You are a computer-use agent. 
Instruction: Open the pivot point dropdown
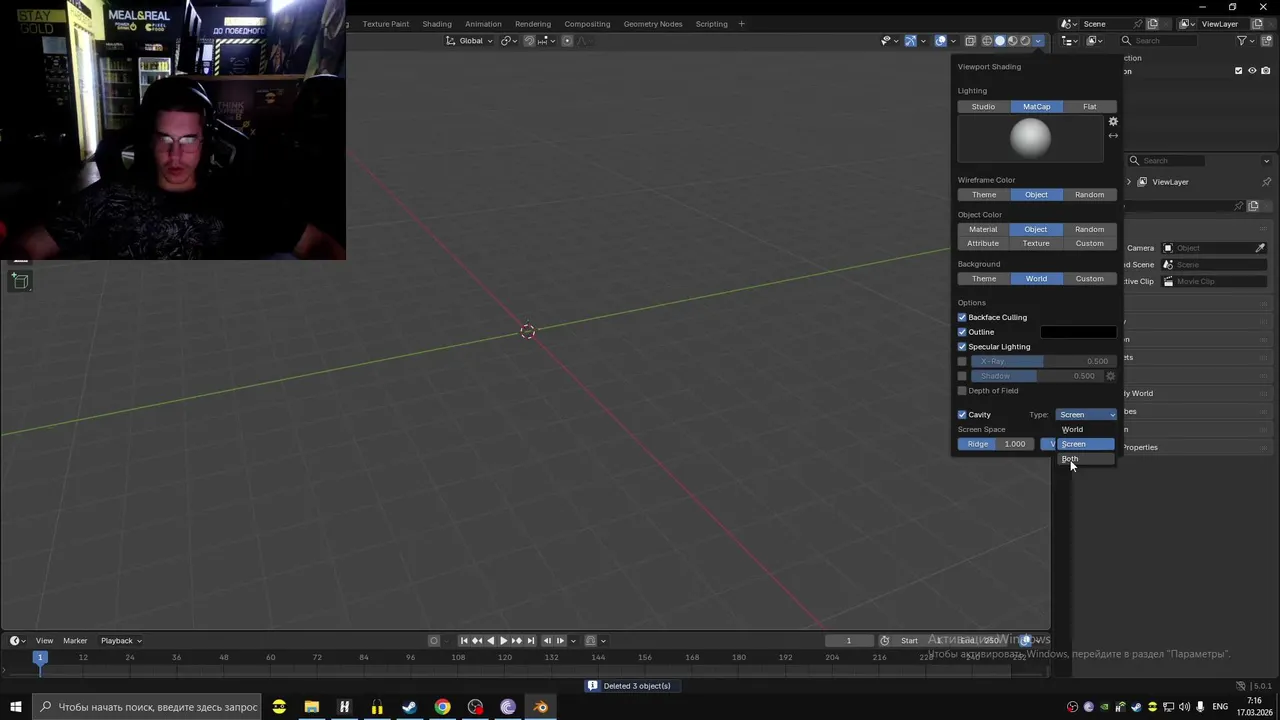[x=510, y=41]
